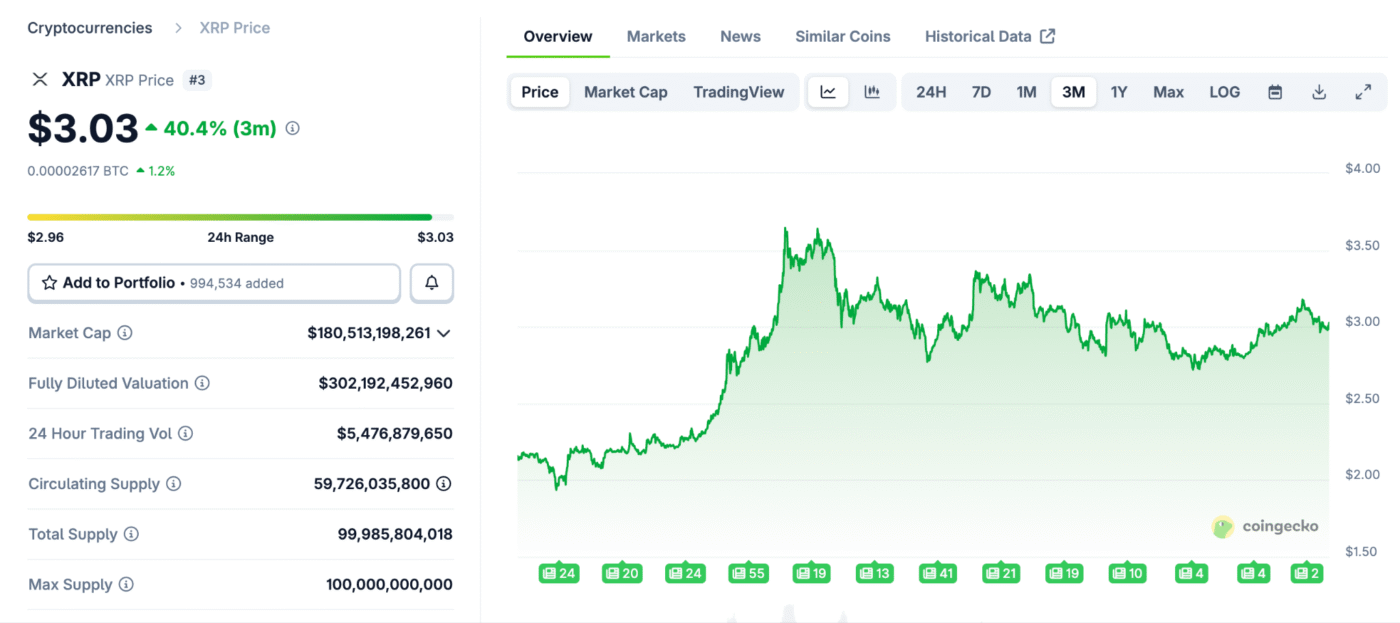Click the Max Supply value 100,000,000,000
The image size is (1400, 623).
[x=389, y=584]
